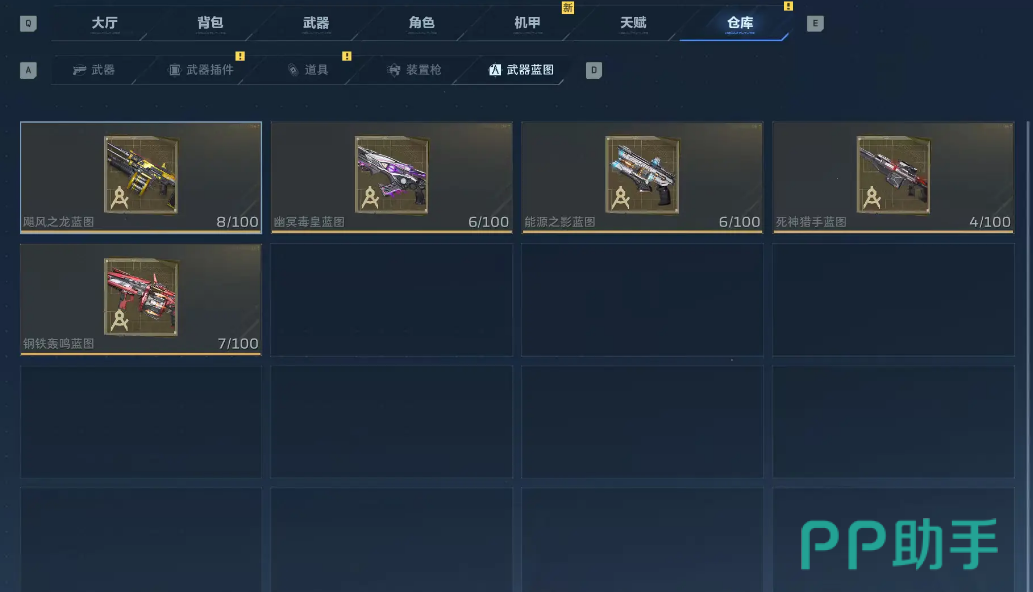Screen dimensions: 1033x592
Task: Select the 武器插件 sub-tab
Action: pos(201,70)
